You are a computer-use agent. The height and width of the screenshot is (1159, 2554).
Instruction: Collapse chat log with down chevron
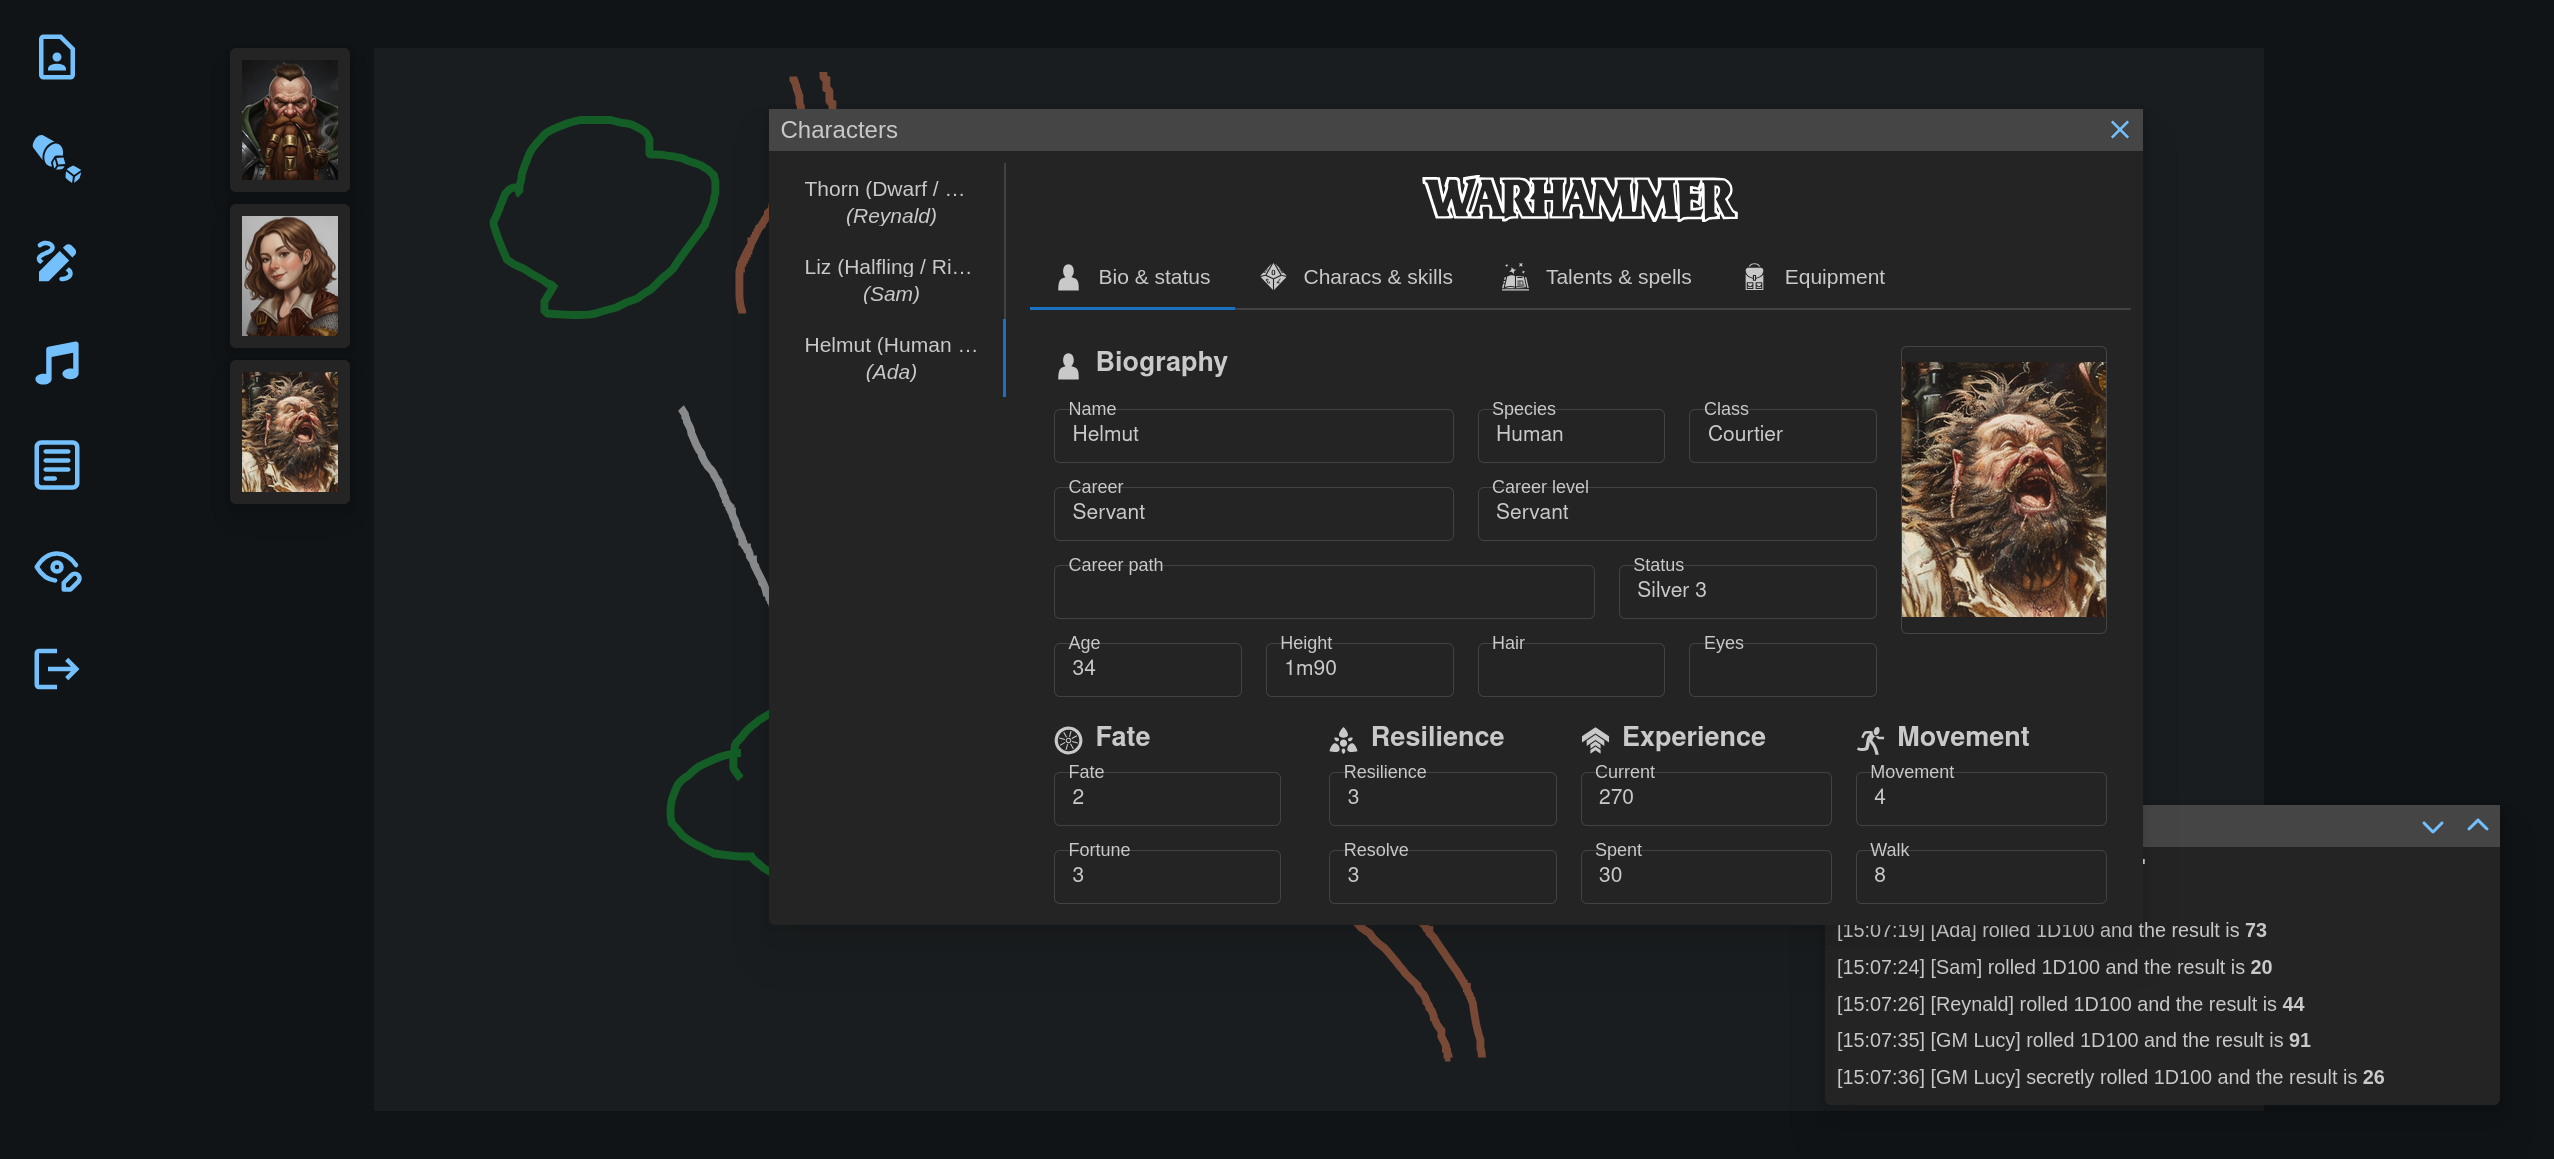click(2432, 826)
